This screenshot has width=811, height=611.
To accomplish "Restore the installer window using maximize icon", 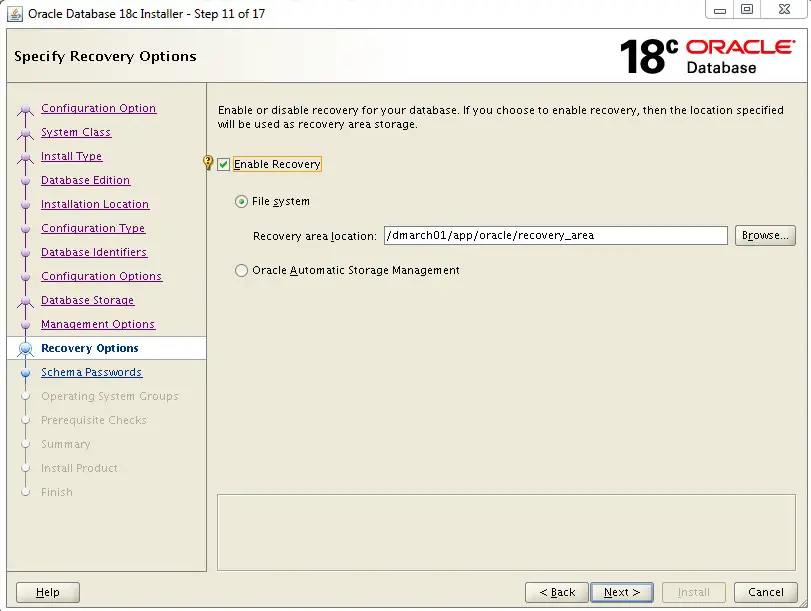I will click(747, 9).
